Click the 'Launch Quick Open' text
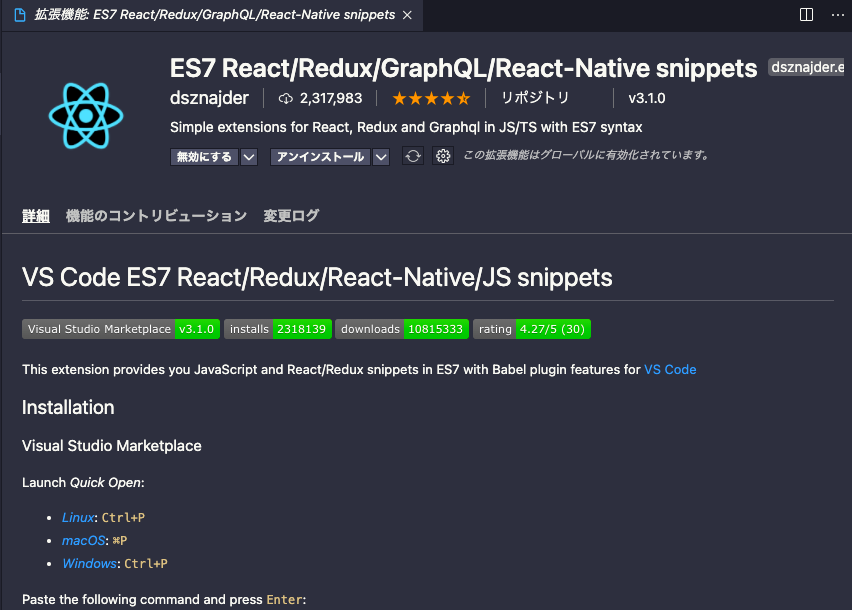This screenshot has width=852, height=610. point(83,483)
